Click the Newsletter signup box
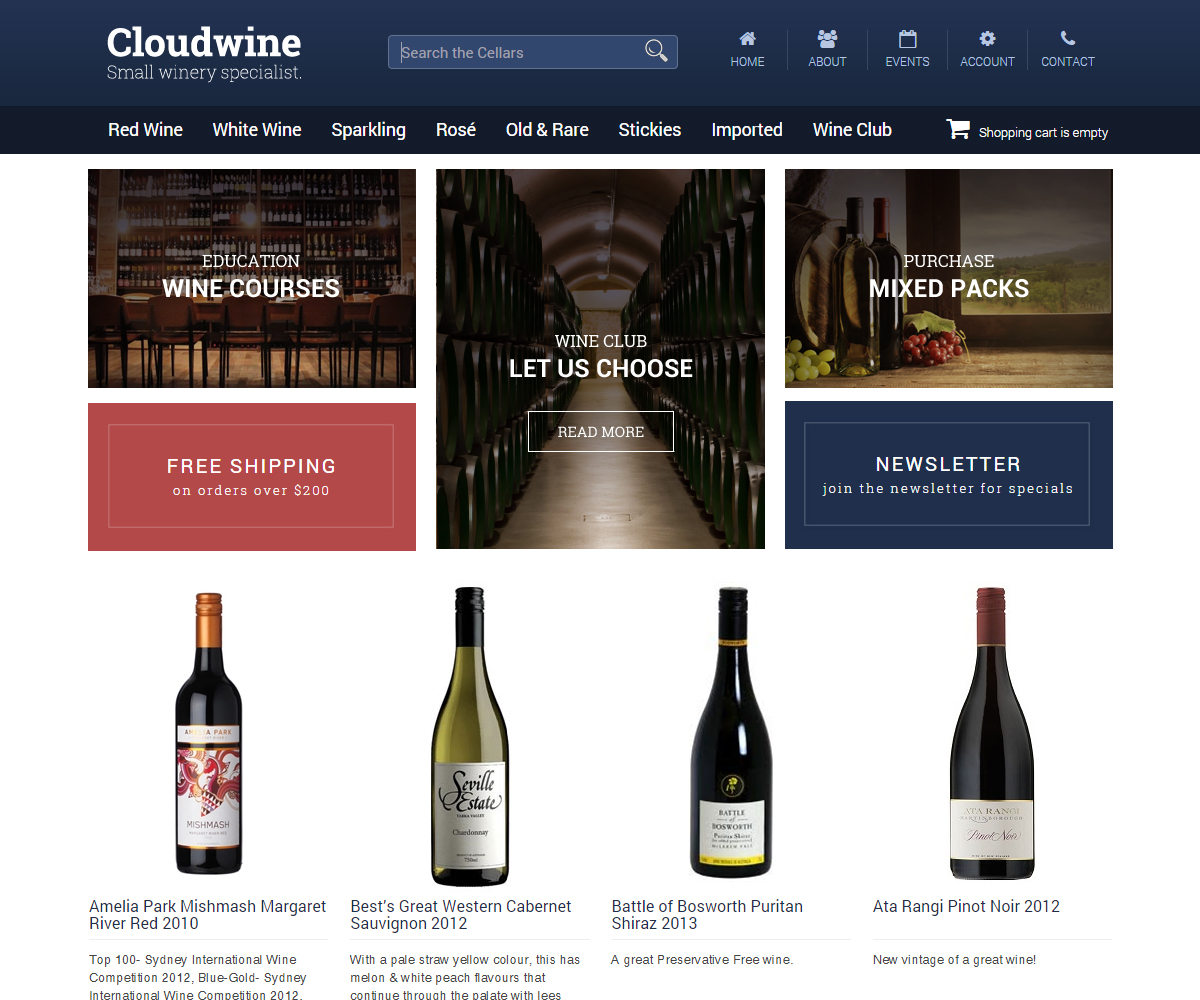1200x1000 pixels. 949,475
